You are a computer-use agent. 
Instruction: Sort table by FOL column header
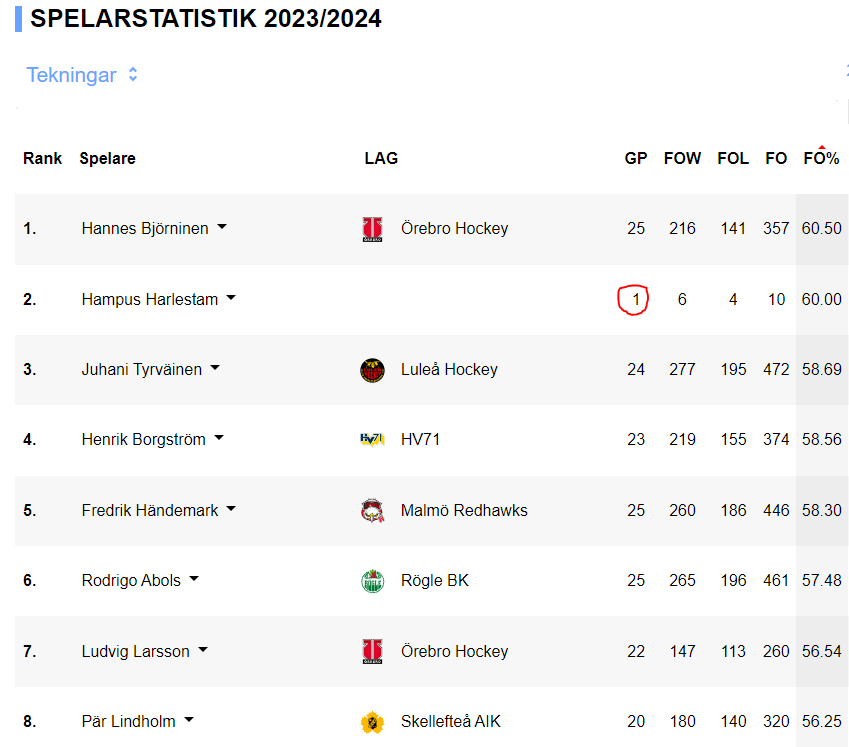(x=733, y=158)
